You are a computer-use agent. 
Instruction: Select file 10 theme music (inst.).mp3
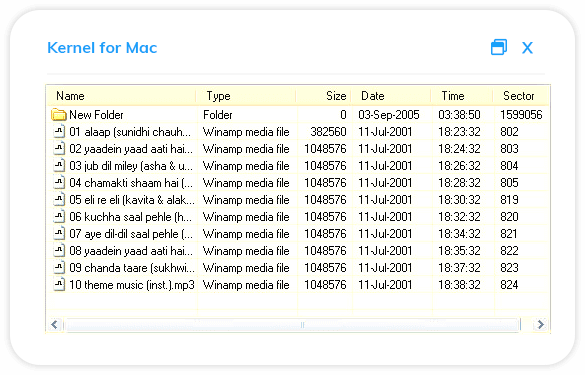tap(132, 285)
